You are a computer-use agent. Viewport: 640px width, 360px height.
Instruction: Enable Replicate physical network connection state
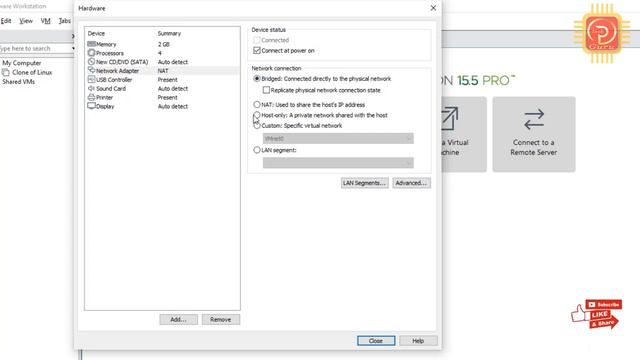click(266, 90)
